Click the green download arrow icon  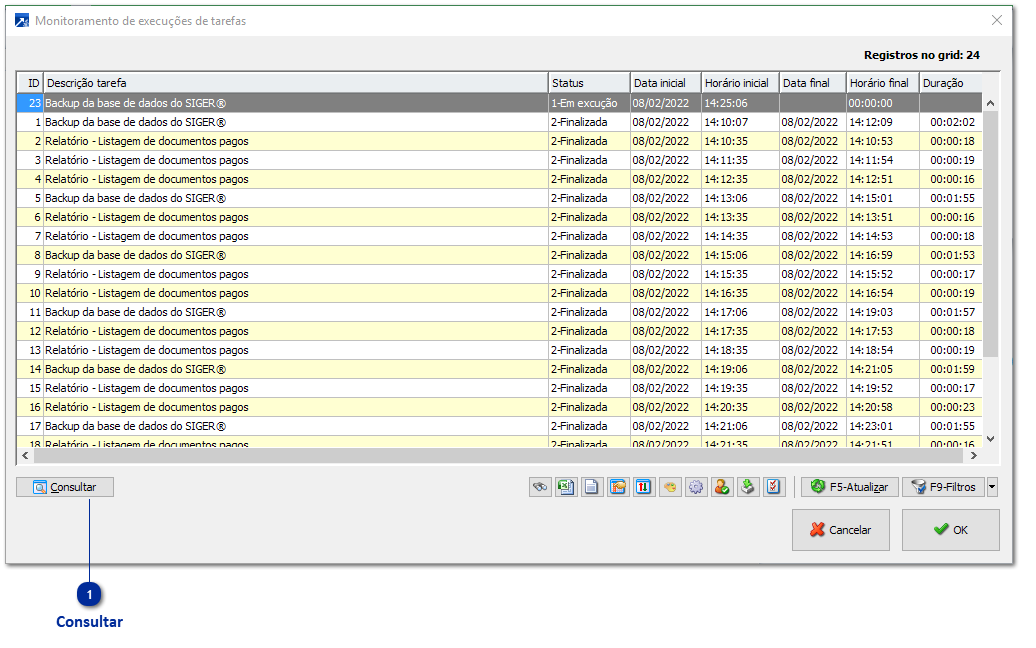(x=747, y=487)
